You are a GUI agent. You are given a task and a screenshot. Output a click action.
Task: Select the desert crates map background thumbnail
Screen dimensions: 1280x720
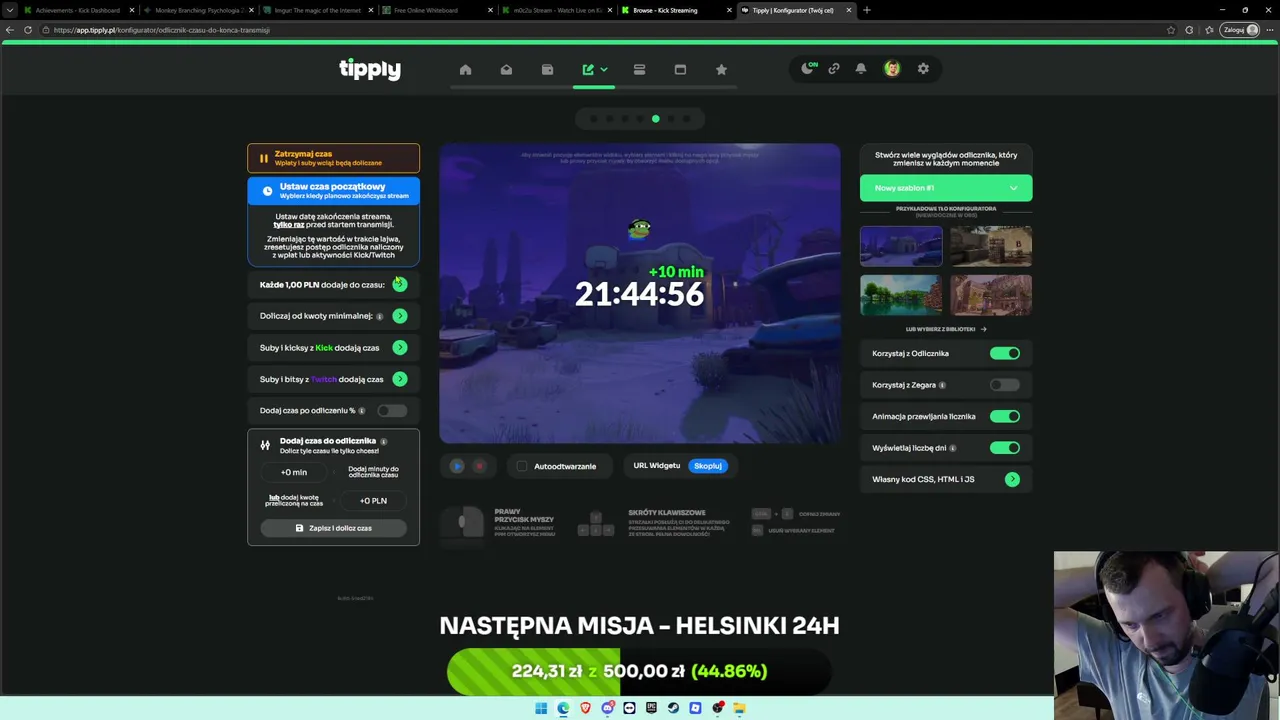pyautogui.click(x=991, y=246)
